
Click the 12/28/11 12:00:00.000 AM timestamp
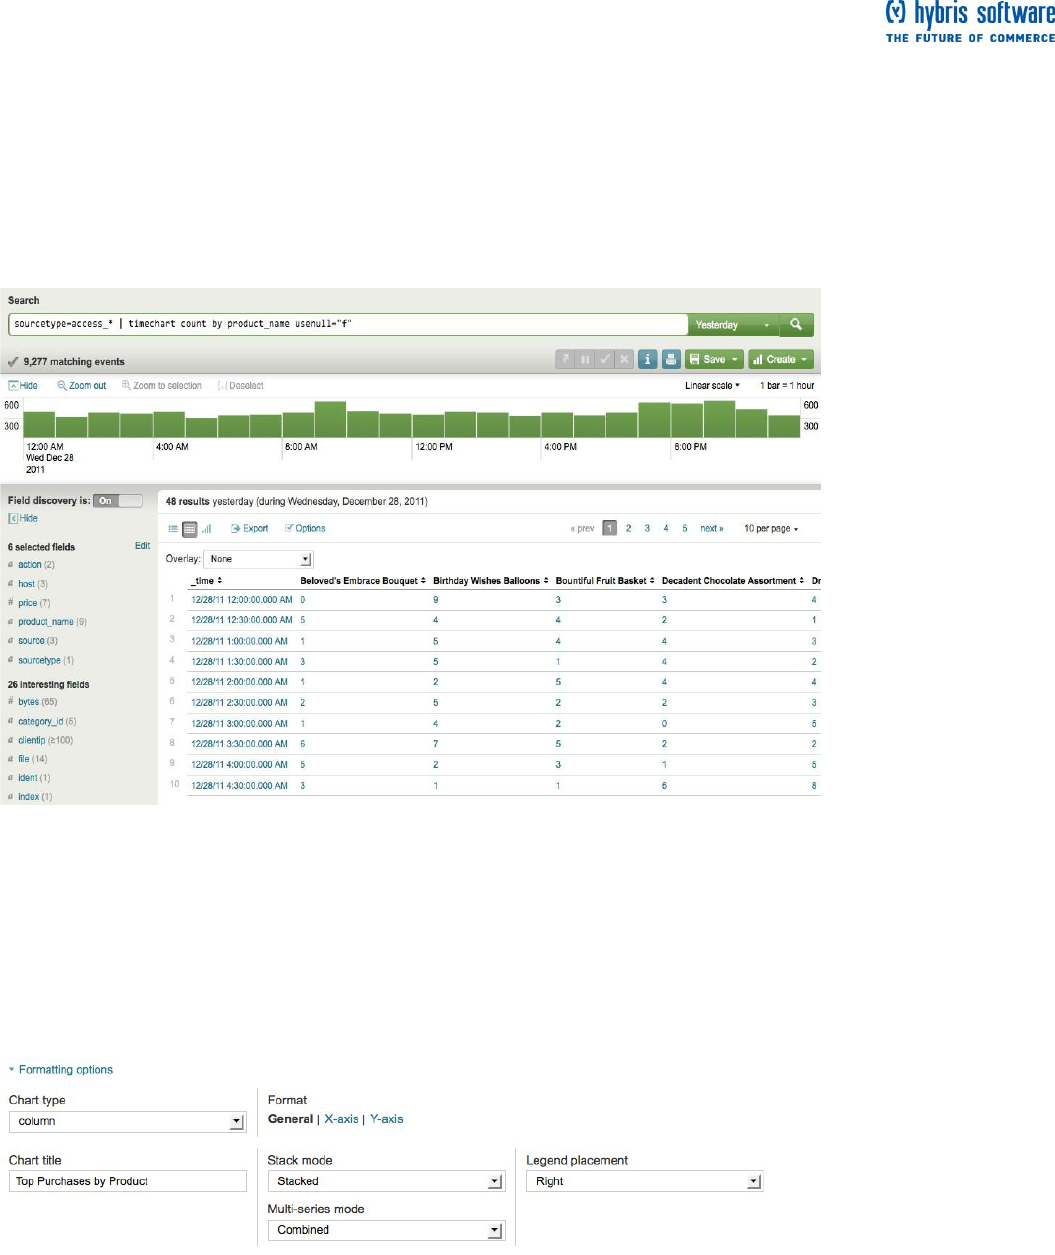(x=242, y=600)
